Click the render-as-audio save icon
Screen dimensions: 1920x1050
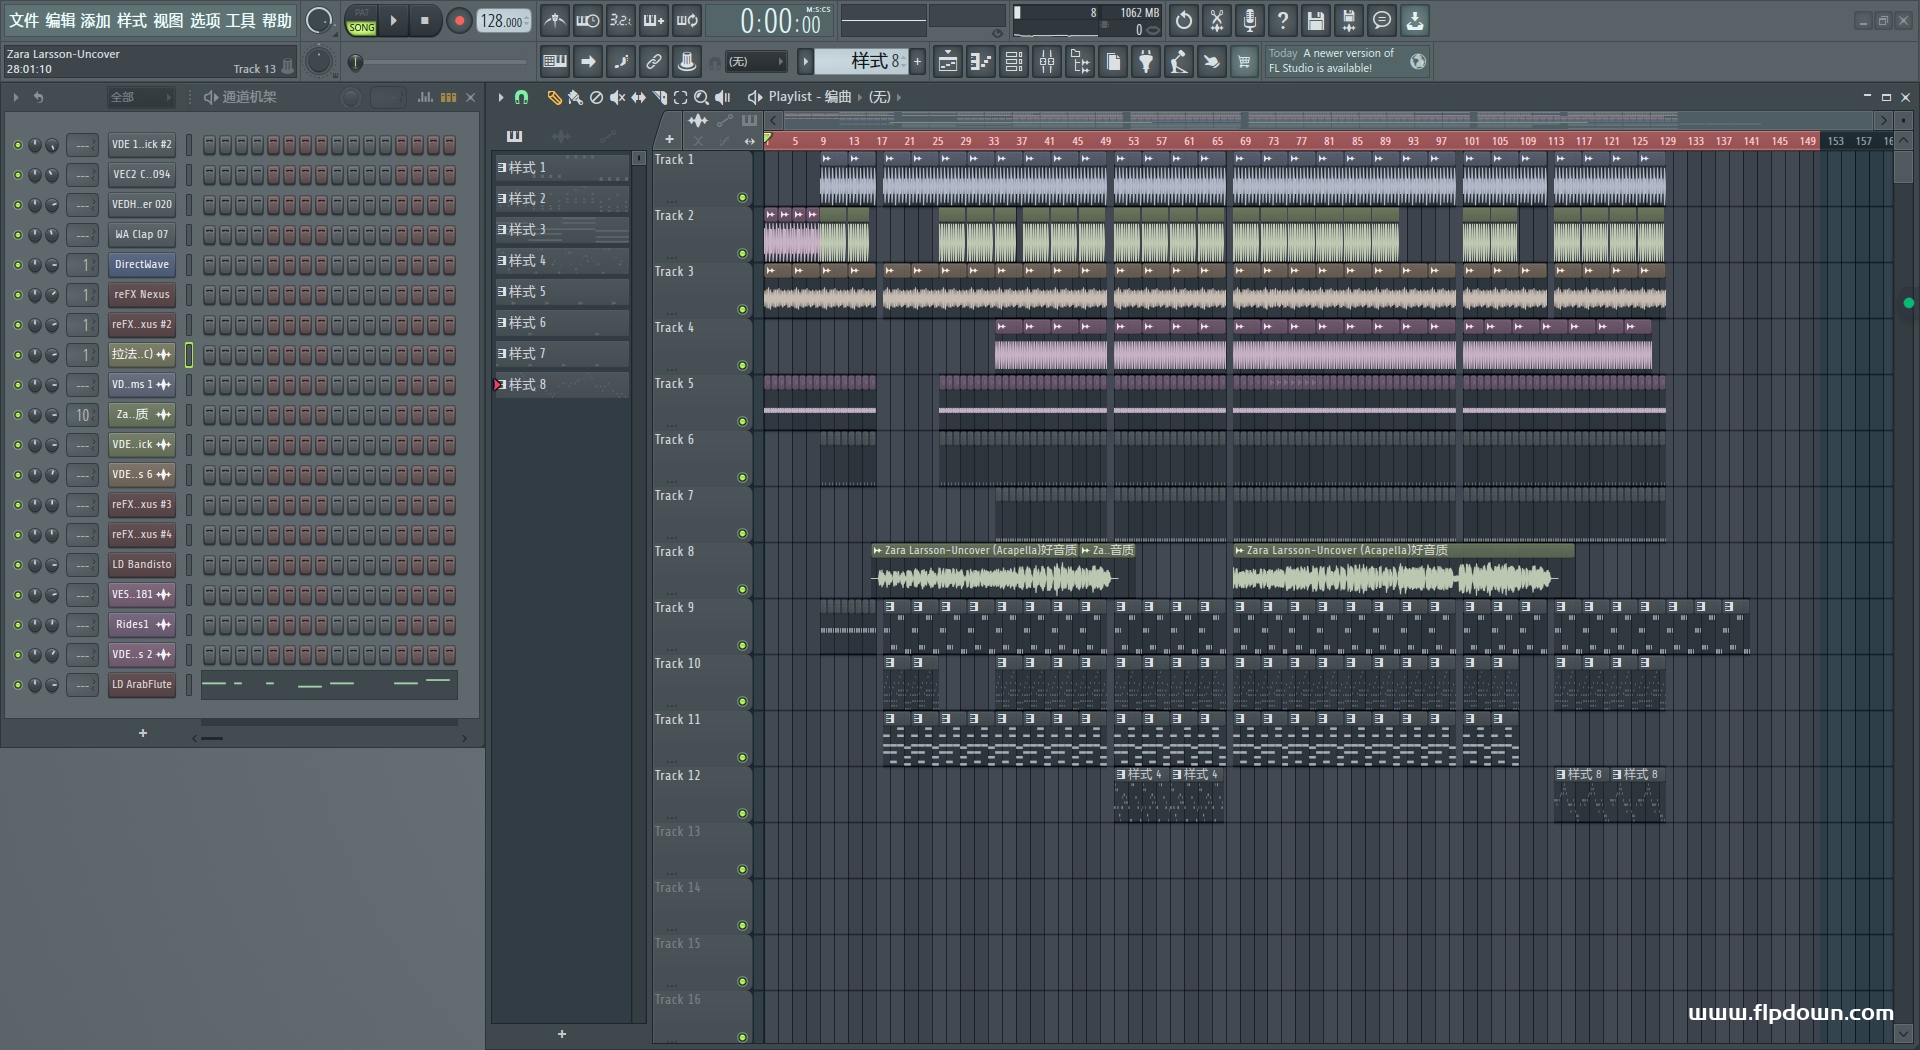click(1349, 20)
